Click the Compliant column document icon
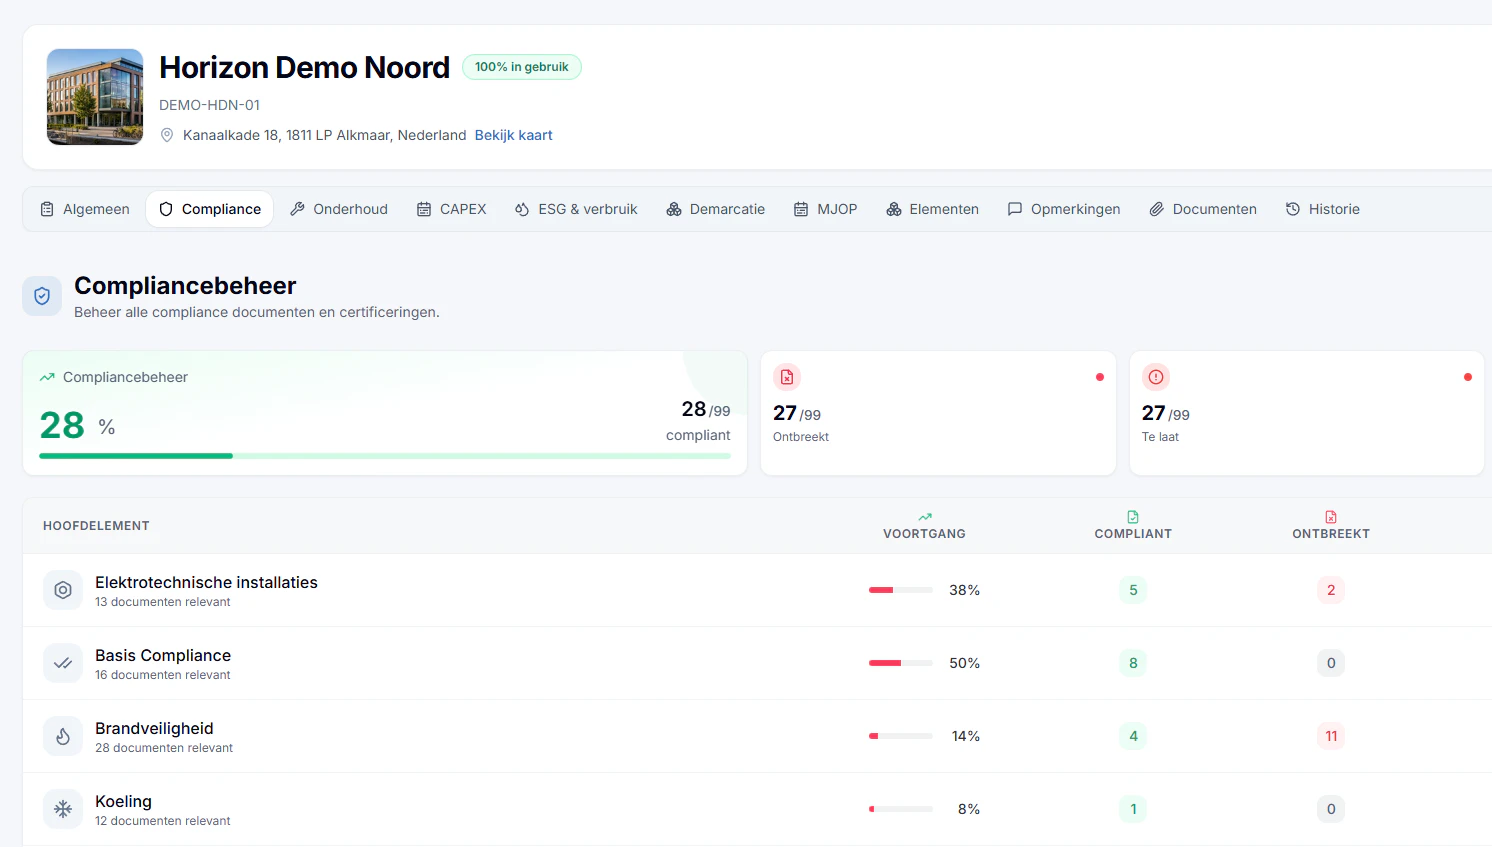The image size is (1492, 847). point(1133,517)
